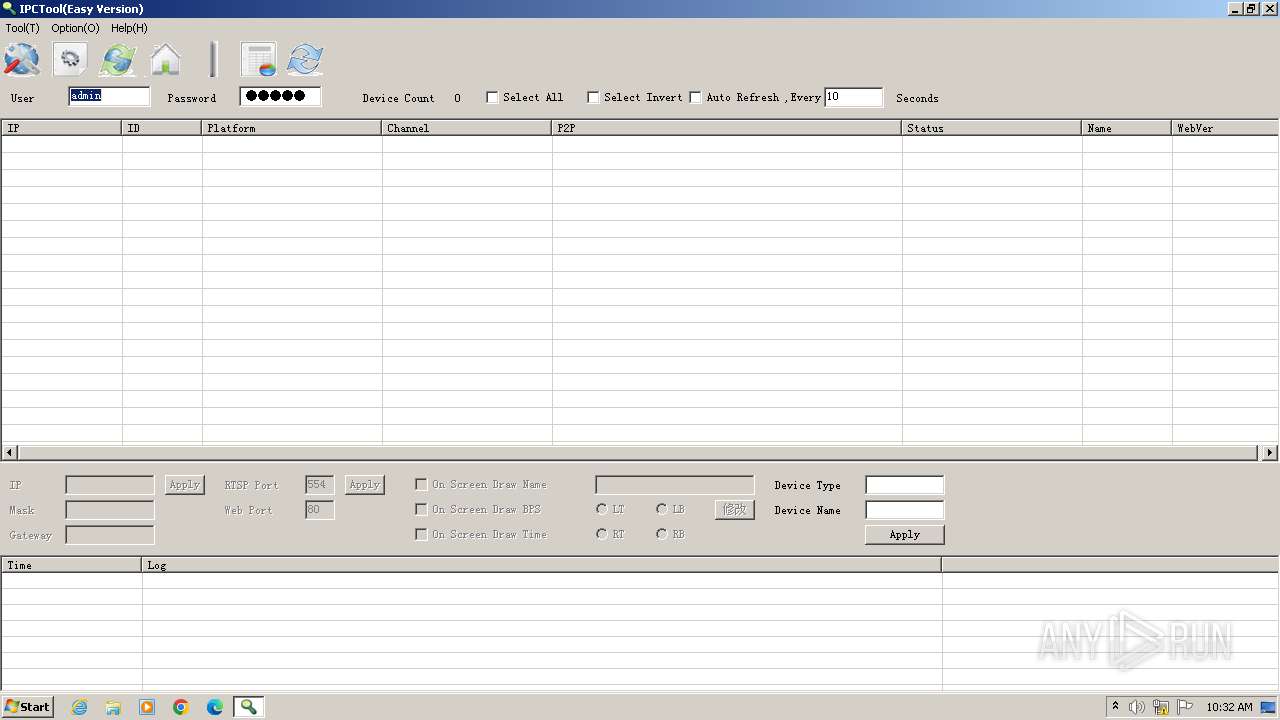Open Microsoft Edge from the taskbar
Screen dimensions: 1280x720
pos(215,707)
